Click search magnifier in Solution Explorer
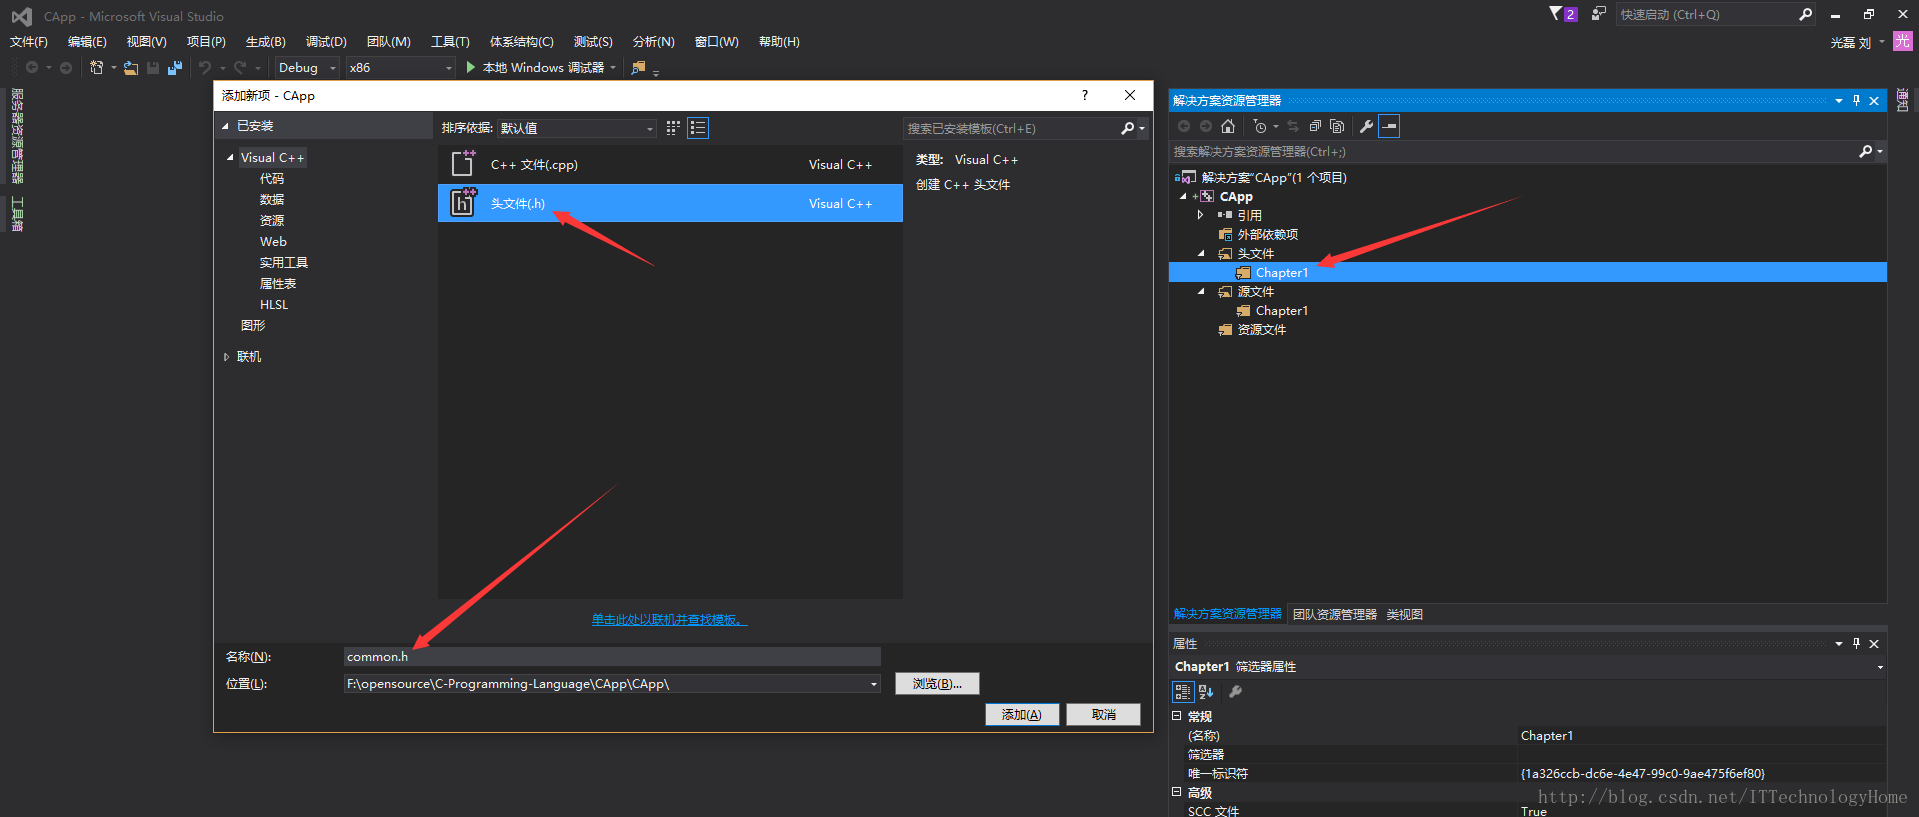The width and height of the screenshot is (1919, 817). [1865, 151]
